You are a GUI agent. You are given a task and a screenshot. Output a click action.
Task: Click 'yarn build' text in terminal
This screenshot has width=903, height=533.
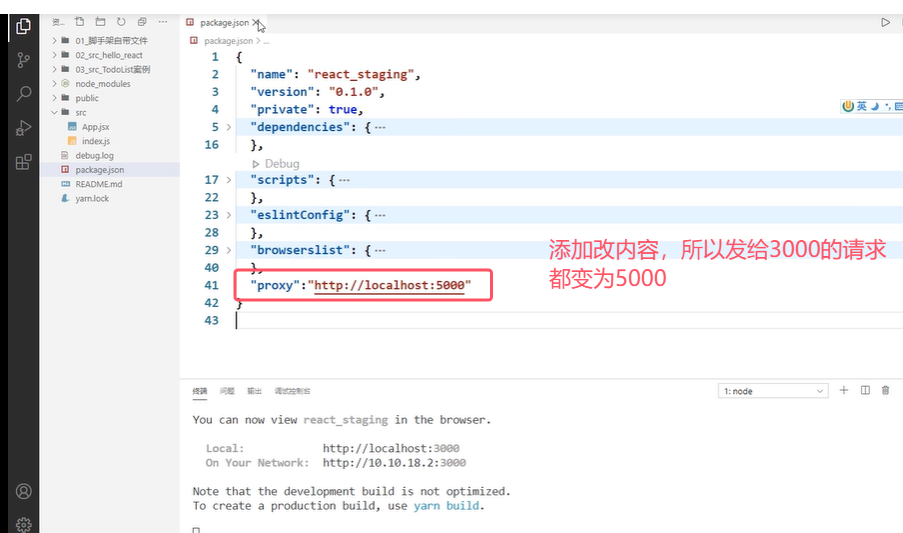pos(446,506)
